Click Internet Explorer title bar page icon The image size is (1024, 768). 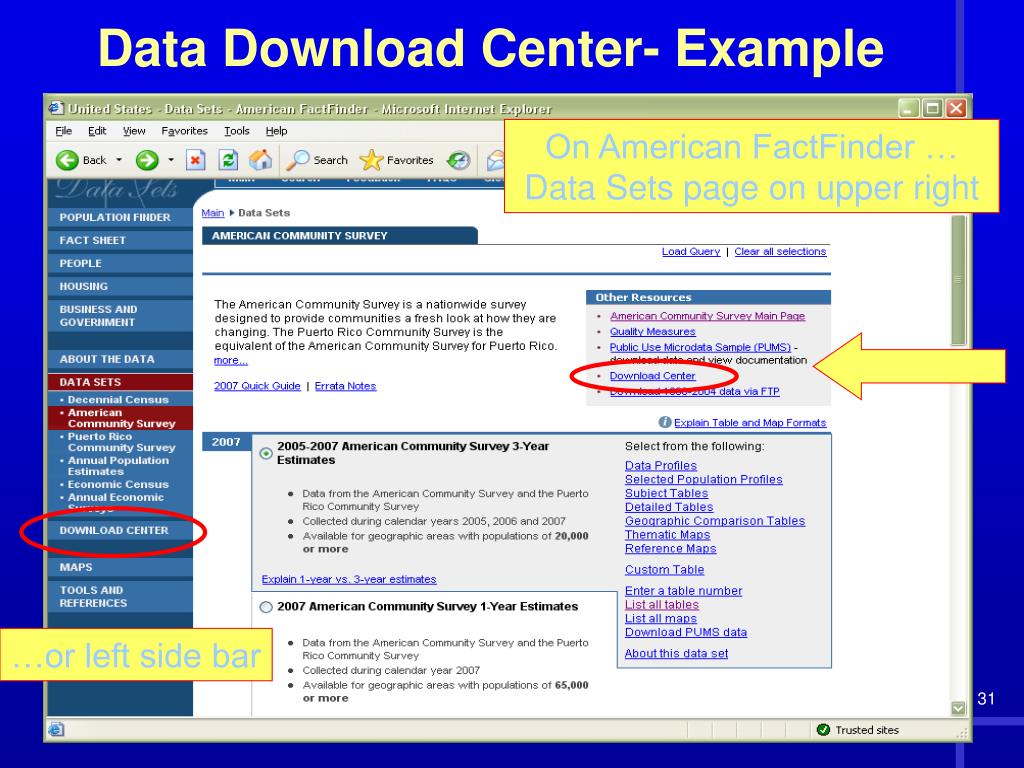(57, 108)
